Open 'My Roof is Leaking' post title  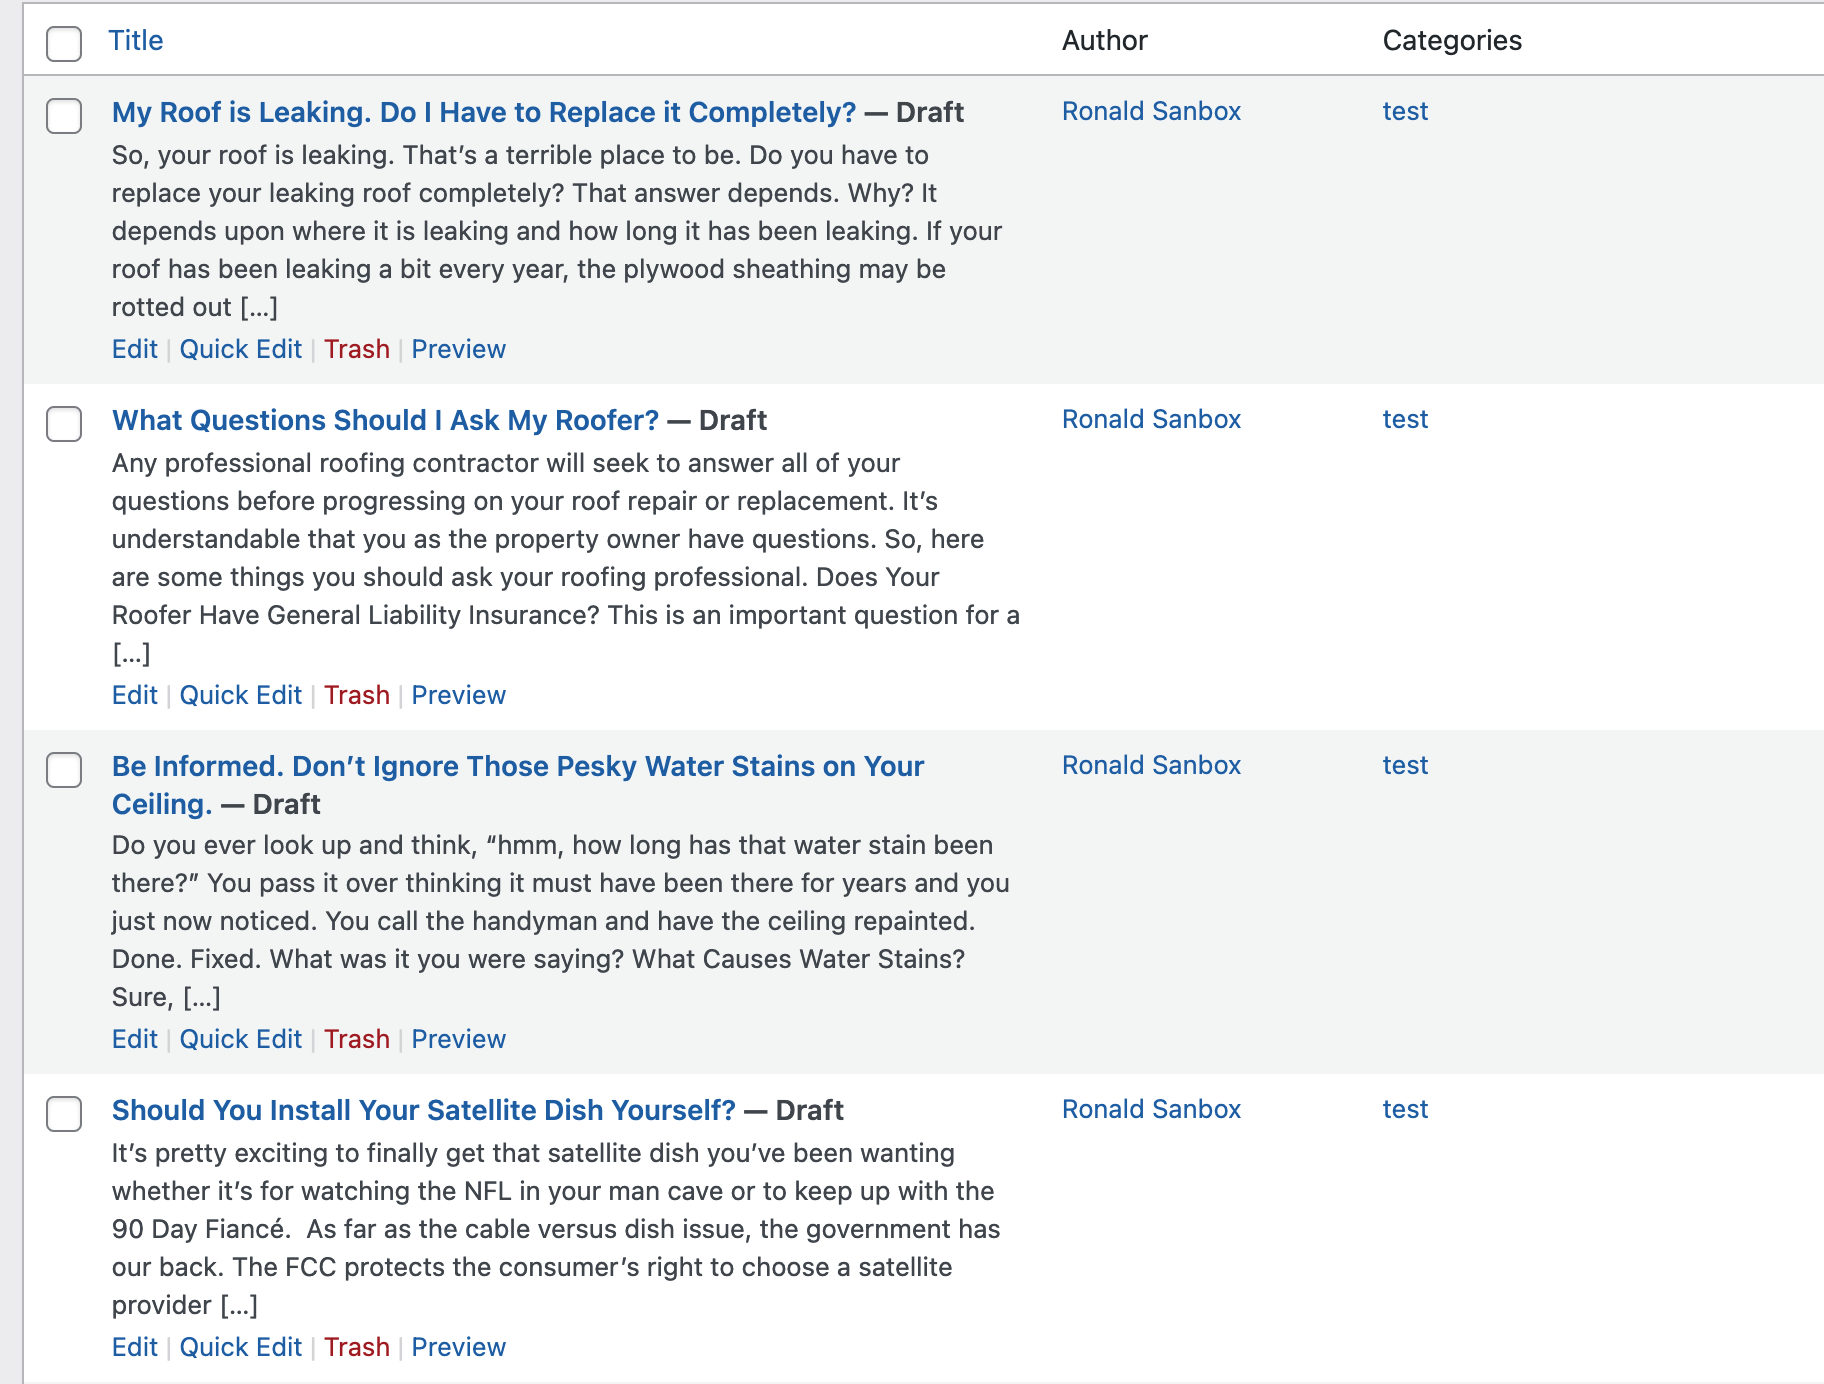click(x=483, y=112)
